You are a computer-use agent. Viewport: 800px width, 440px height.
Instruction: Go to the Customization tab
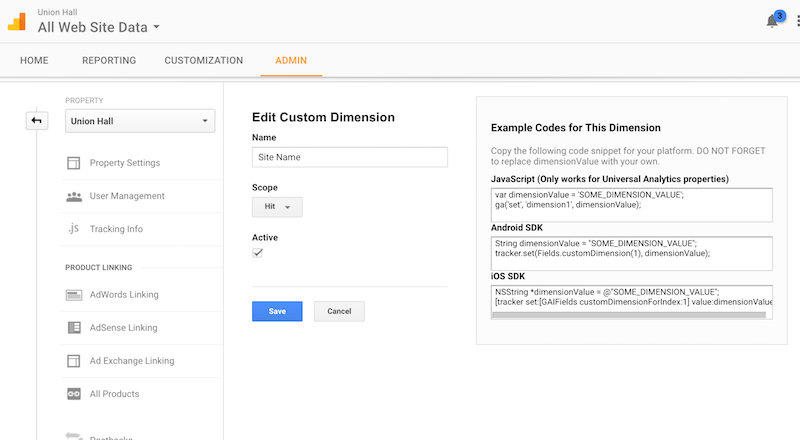(203, 61)
